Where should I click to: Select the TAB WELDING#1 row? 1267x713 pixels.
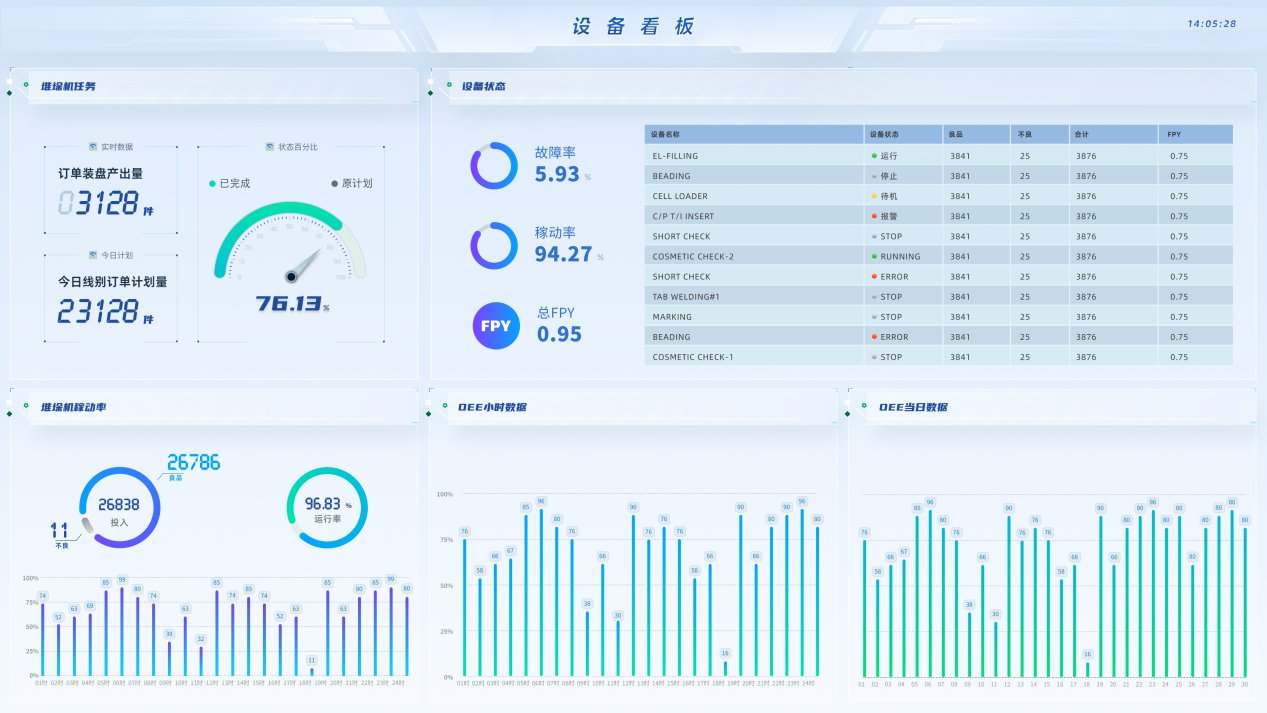[938, 296]
